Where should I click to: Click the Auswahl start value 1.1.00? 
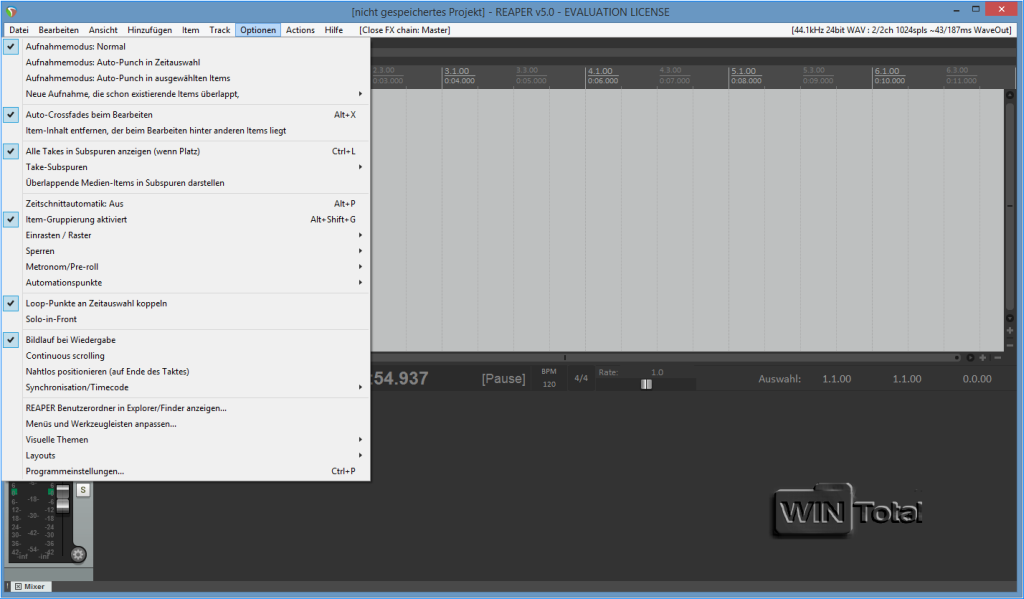tap(837, 379)
